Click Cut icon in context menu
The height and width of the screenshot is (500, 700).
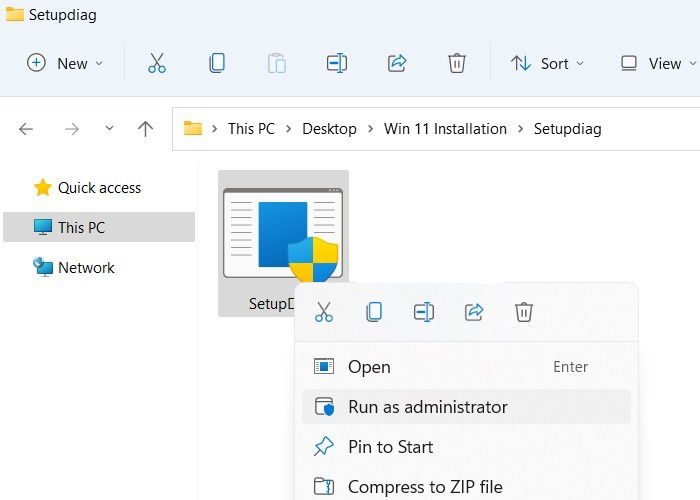(324, 312)
